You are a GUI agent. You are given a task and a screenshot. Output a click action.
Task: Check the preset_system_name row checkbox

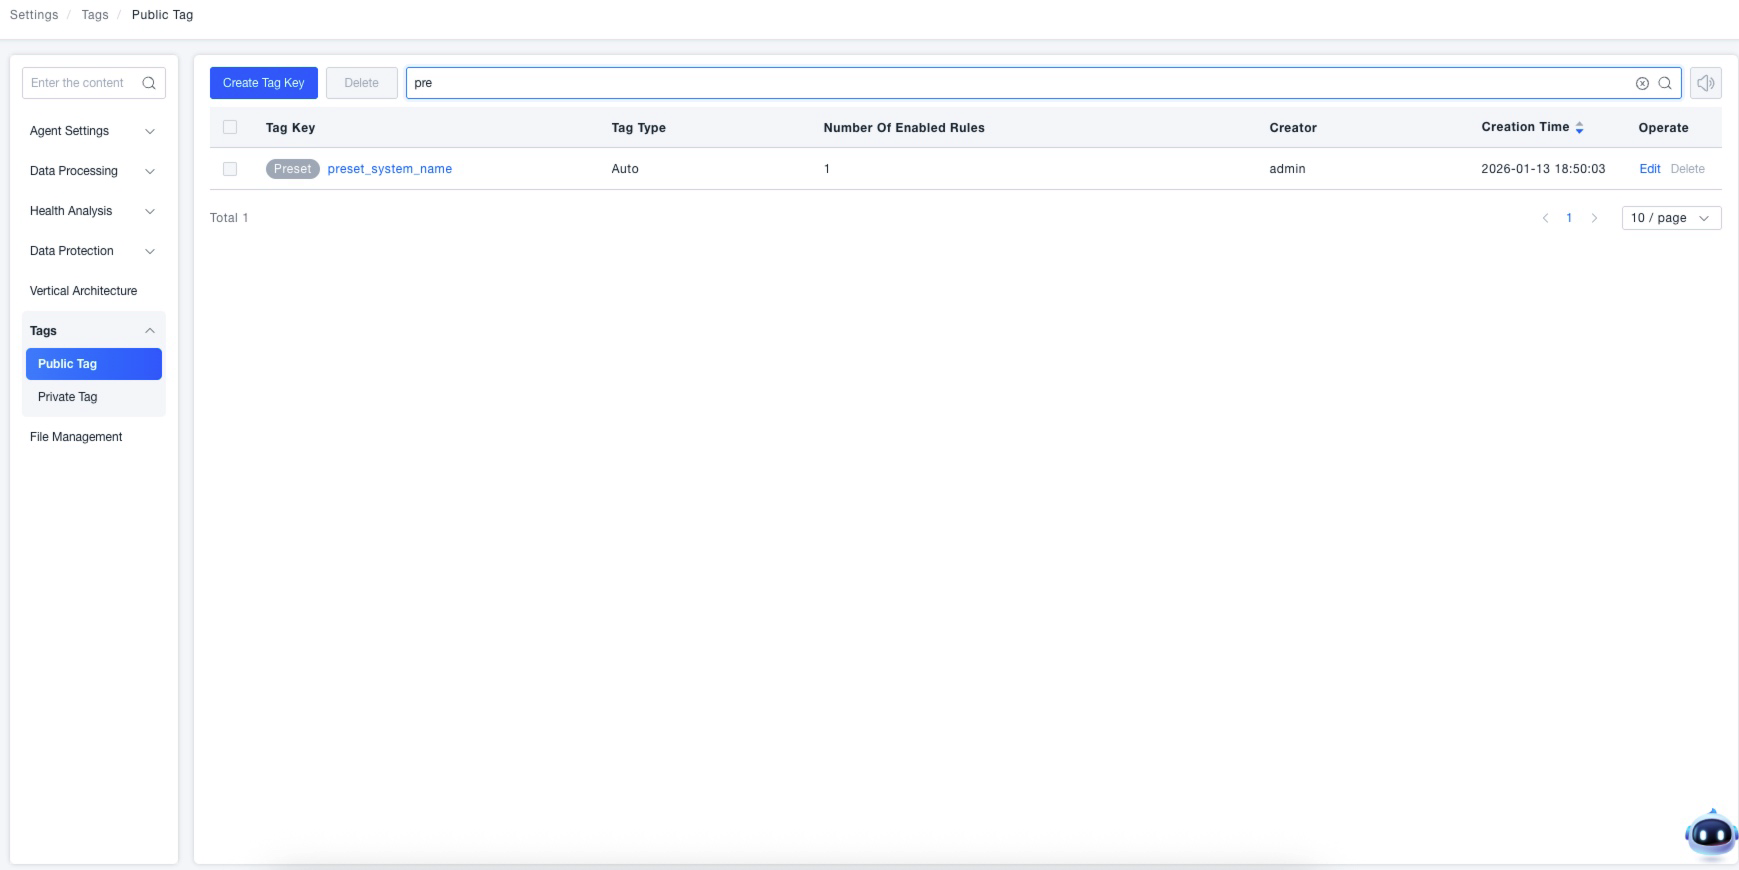pos(230,169)
